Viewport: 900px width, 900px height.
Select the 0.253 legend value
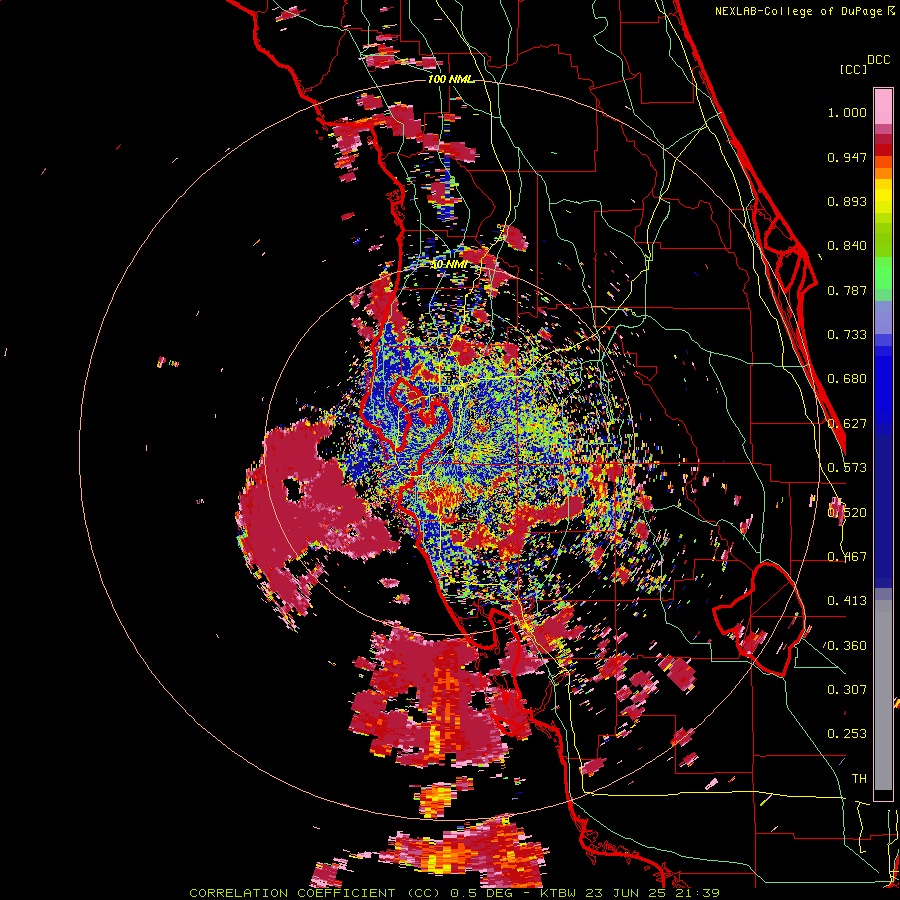point(847,734)
